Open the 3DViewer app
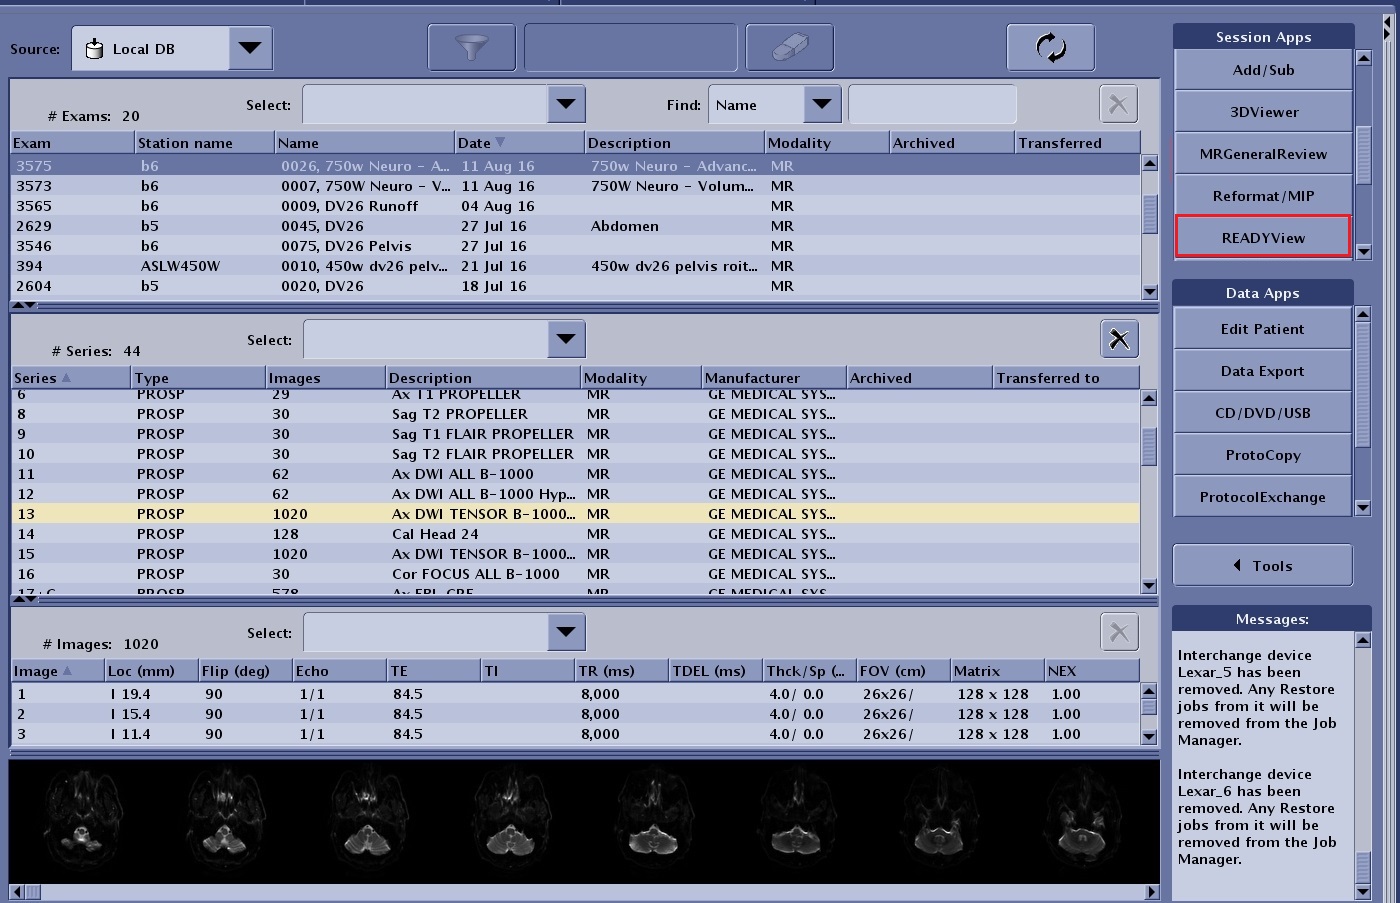 point(1263,112)
